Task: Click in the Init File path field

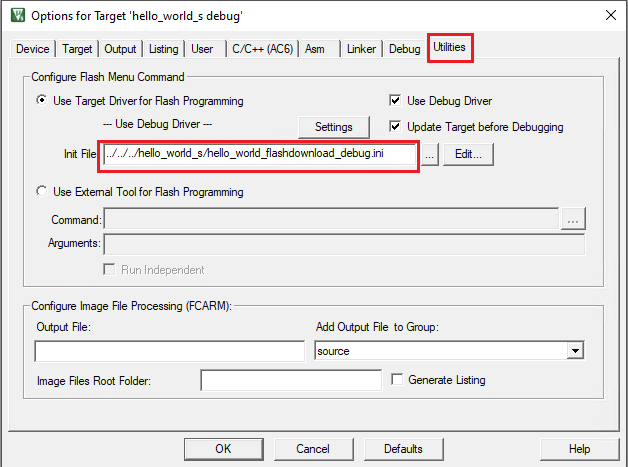Action: 259,154
